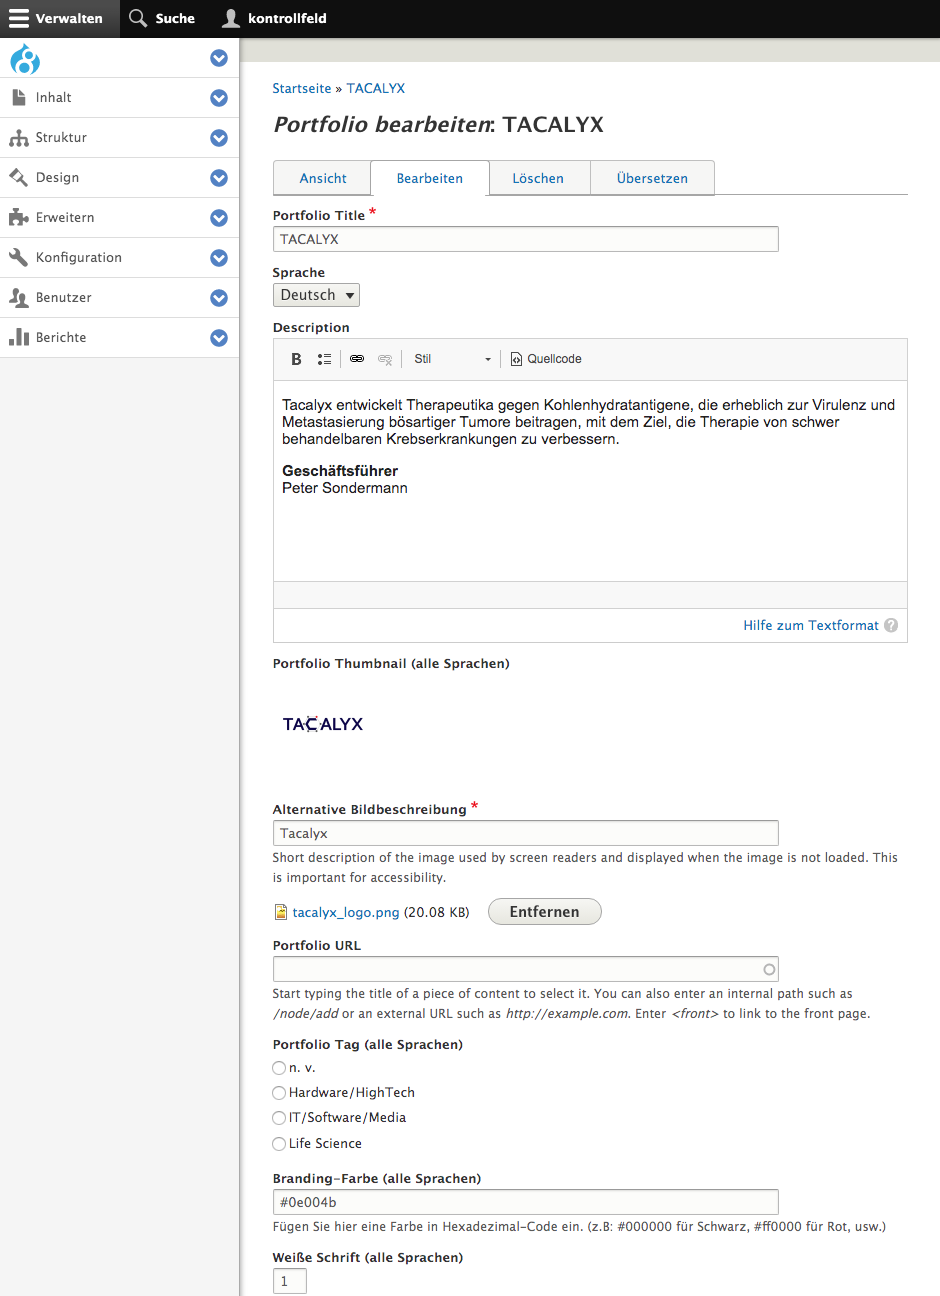Click the remove link editor icon
940x1296 pixels.
pos(385,359)
